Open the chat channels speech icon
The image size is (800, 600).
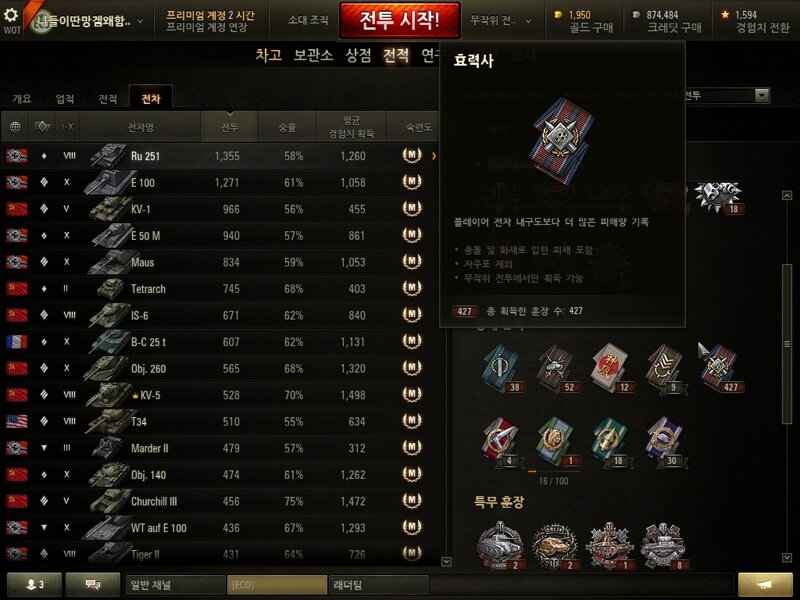click(x=93, y=585)
